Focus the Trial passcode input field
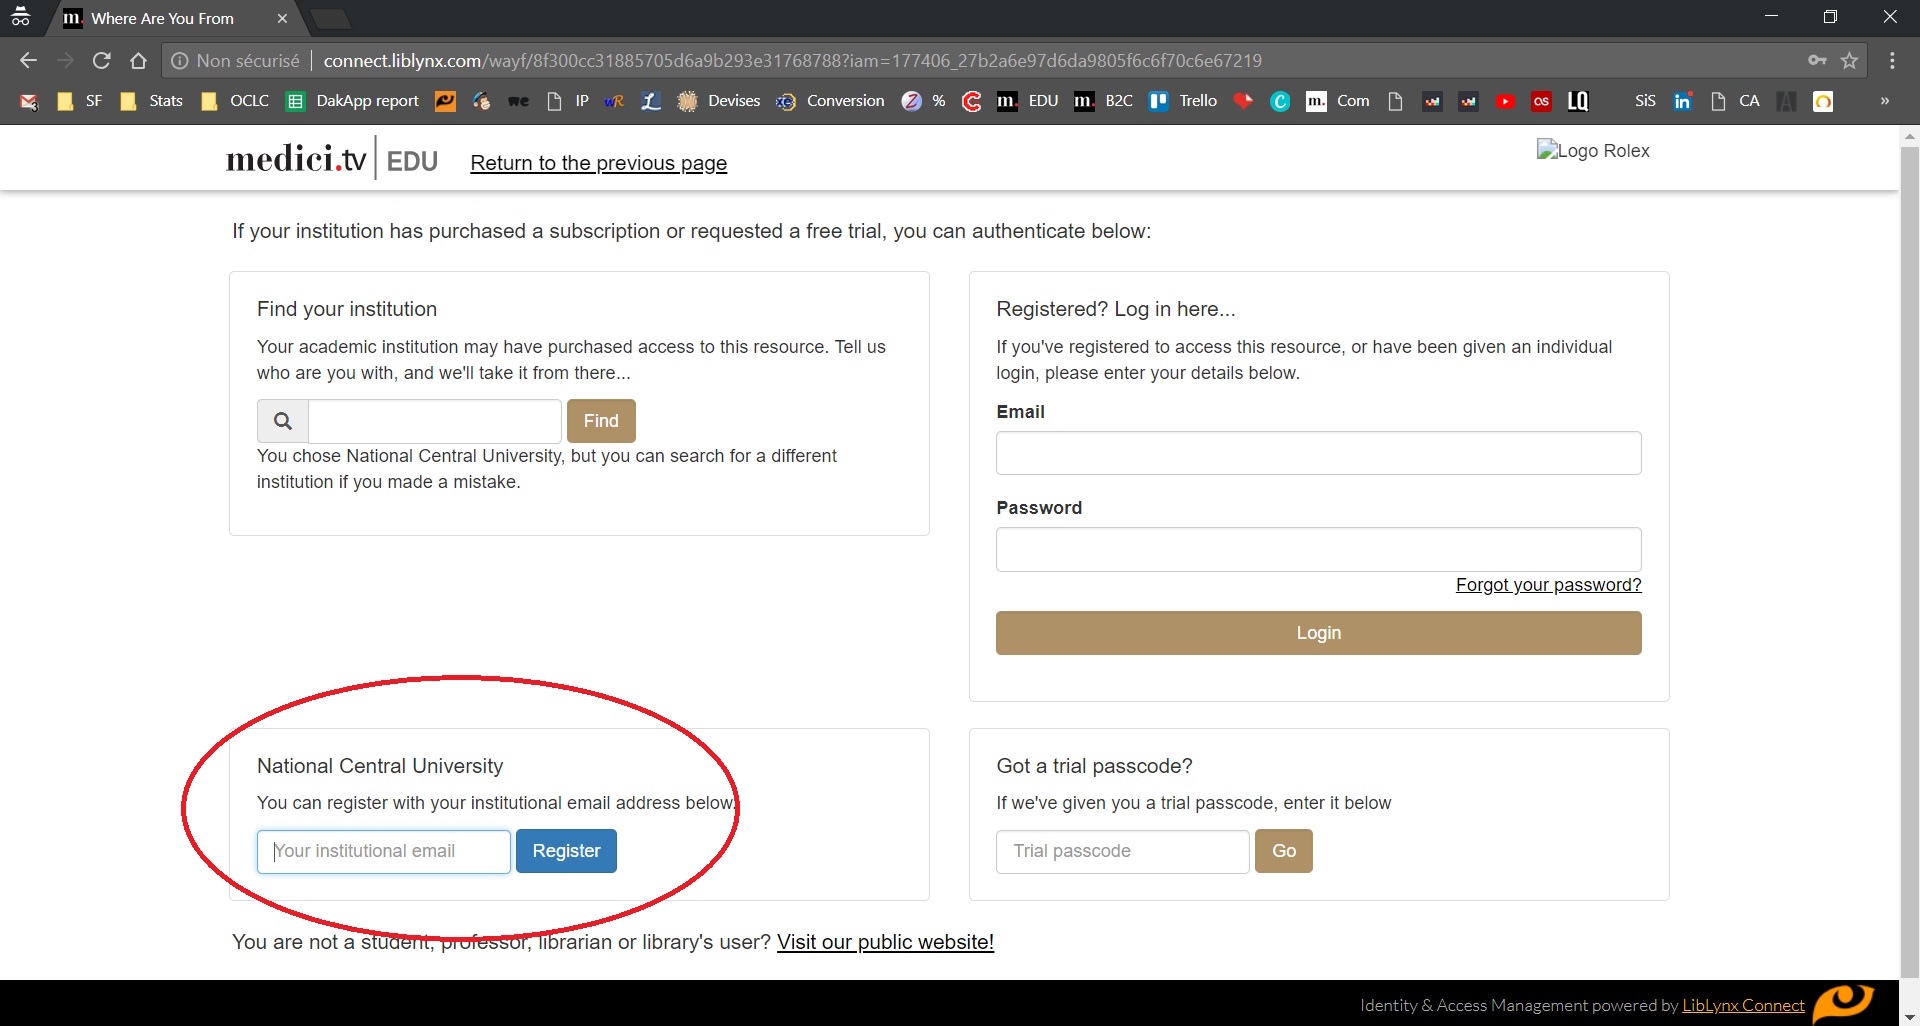The width and height of the screenshot is (1920, 1026). [1122, 851]
